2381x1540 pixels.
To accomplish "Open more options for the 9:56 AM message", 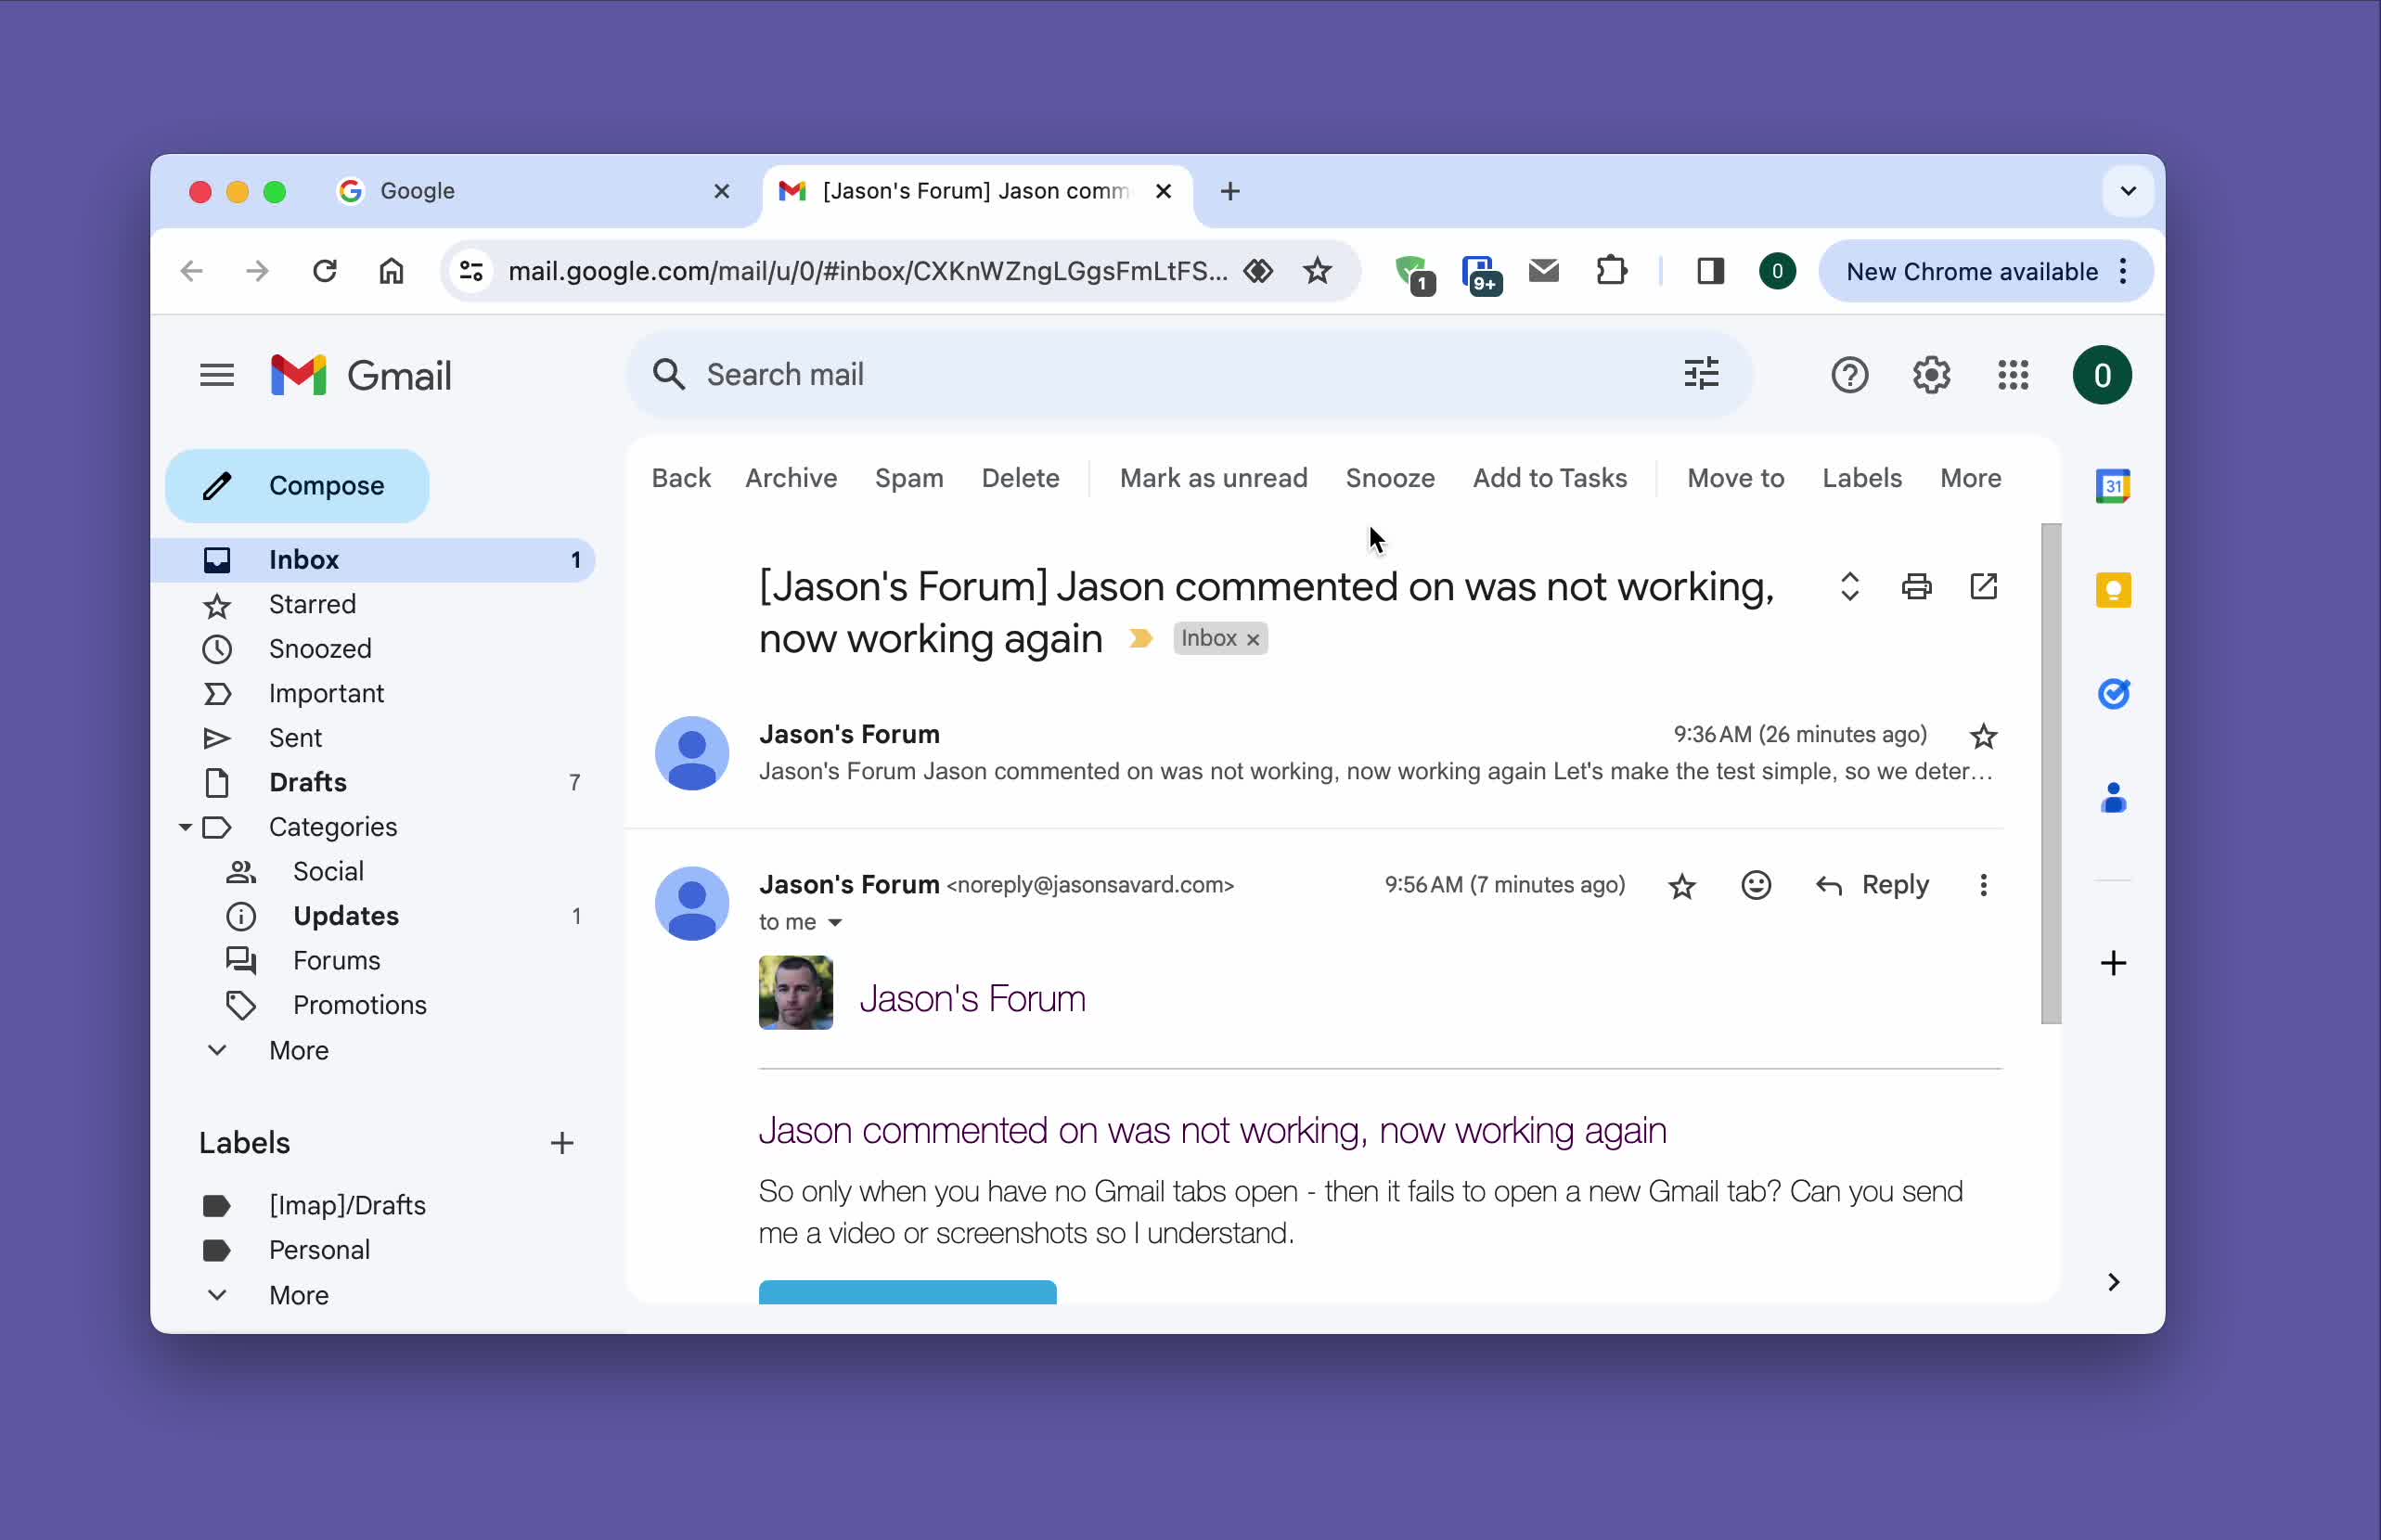I will (1983, 885).
